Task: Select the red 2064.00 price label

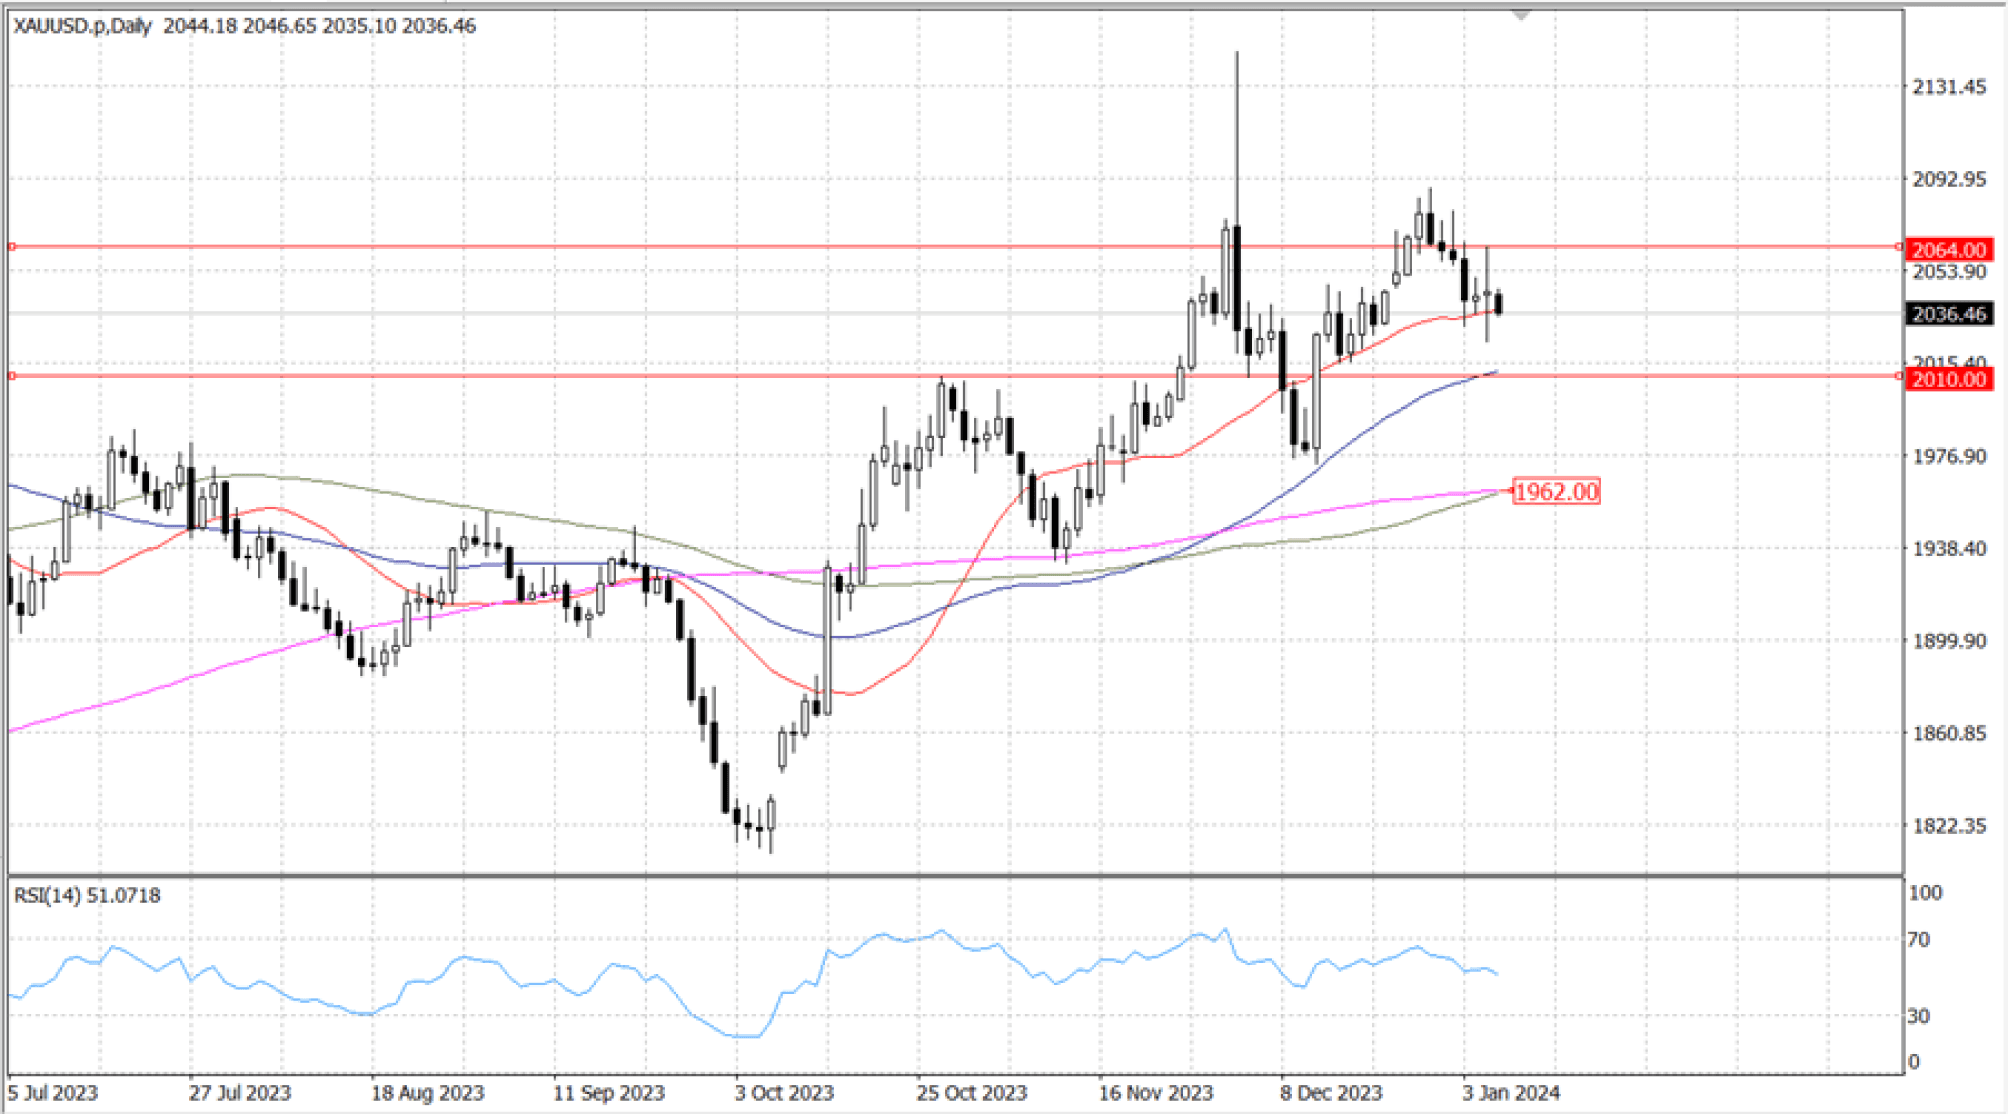Action: 1948,250
